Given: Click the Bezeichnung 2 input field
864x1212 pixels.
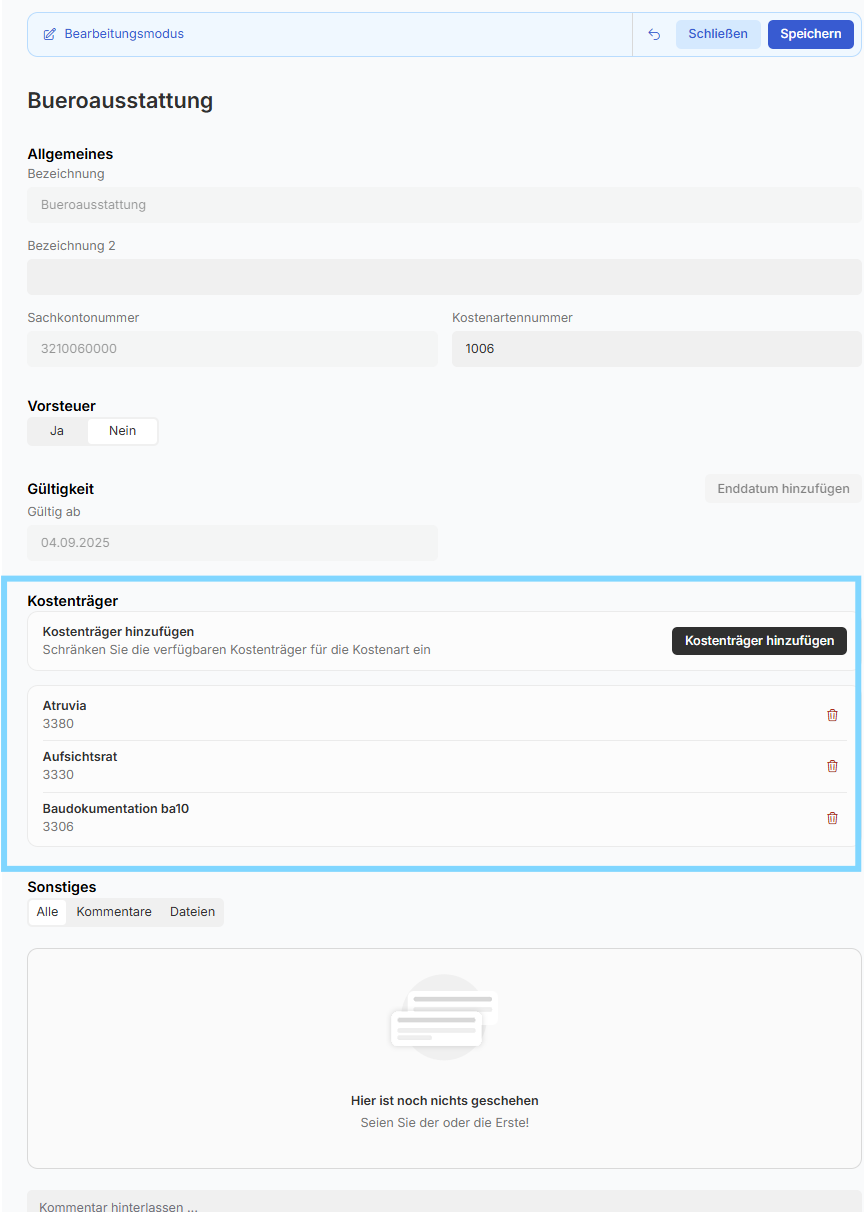Looking at the screenshot, I should pyautogui.click(x=444, y=277).
